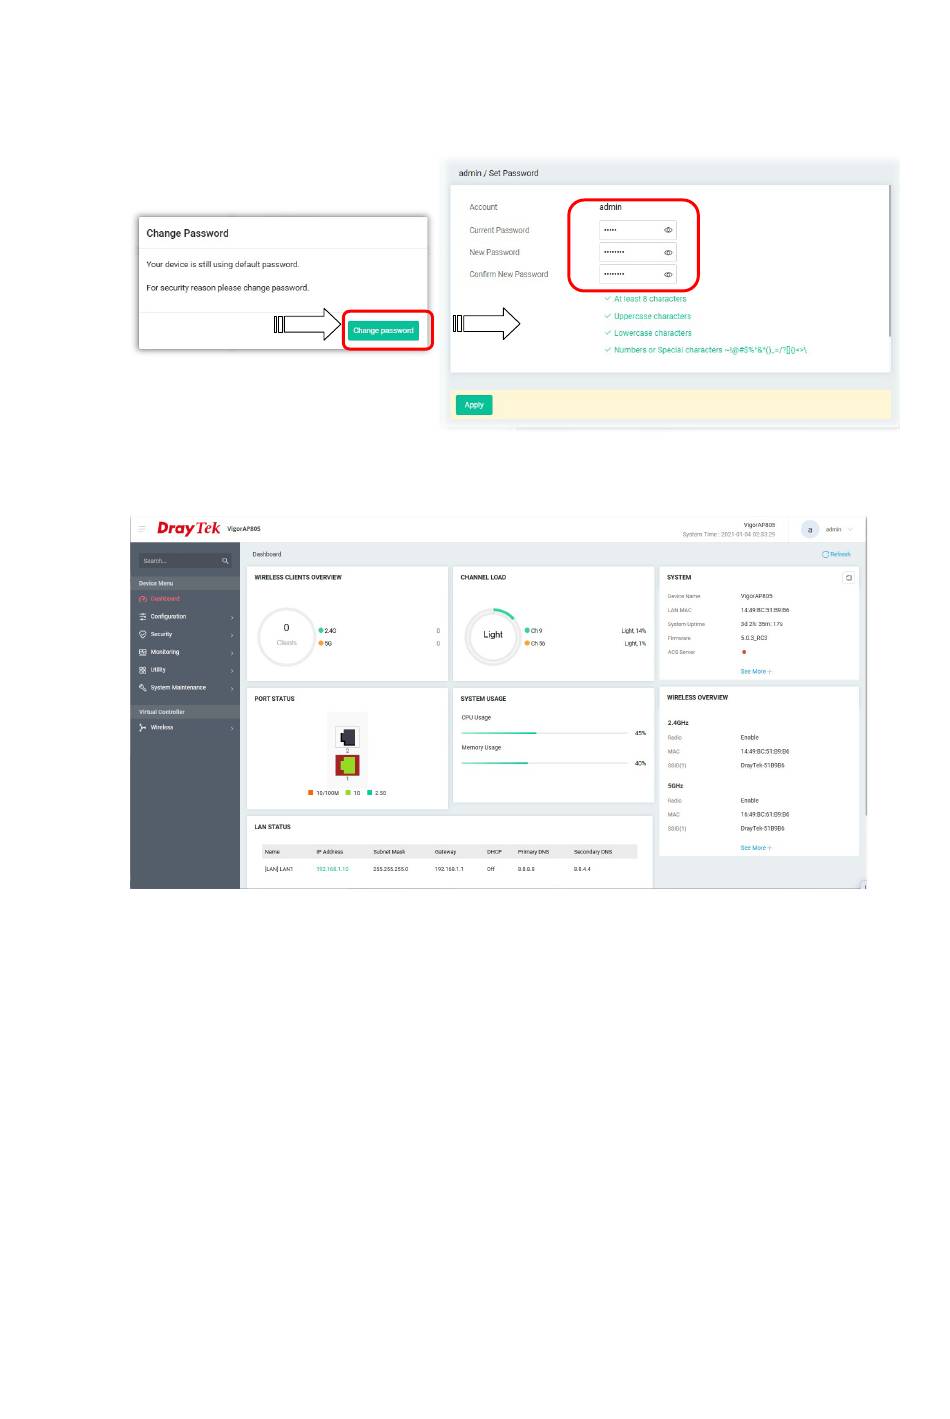Click the Refresh icon on Dashboard
Image resolution: width=950 pixels, height=1419 pixels.
pyautogui.click(x=825, y=554)
